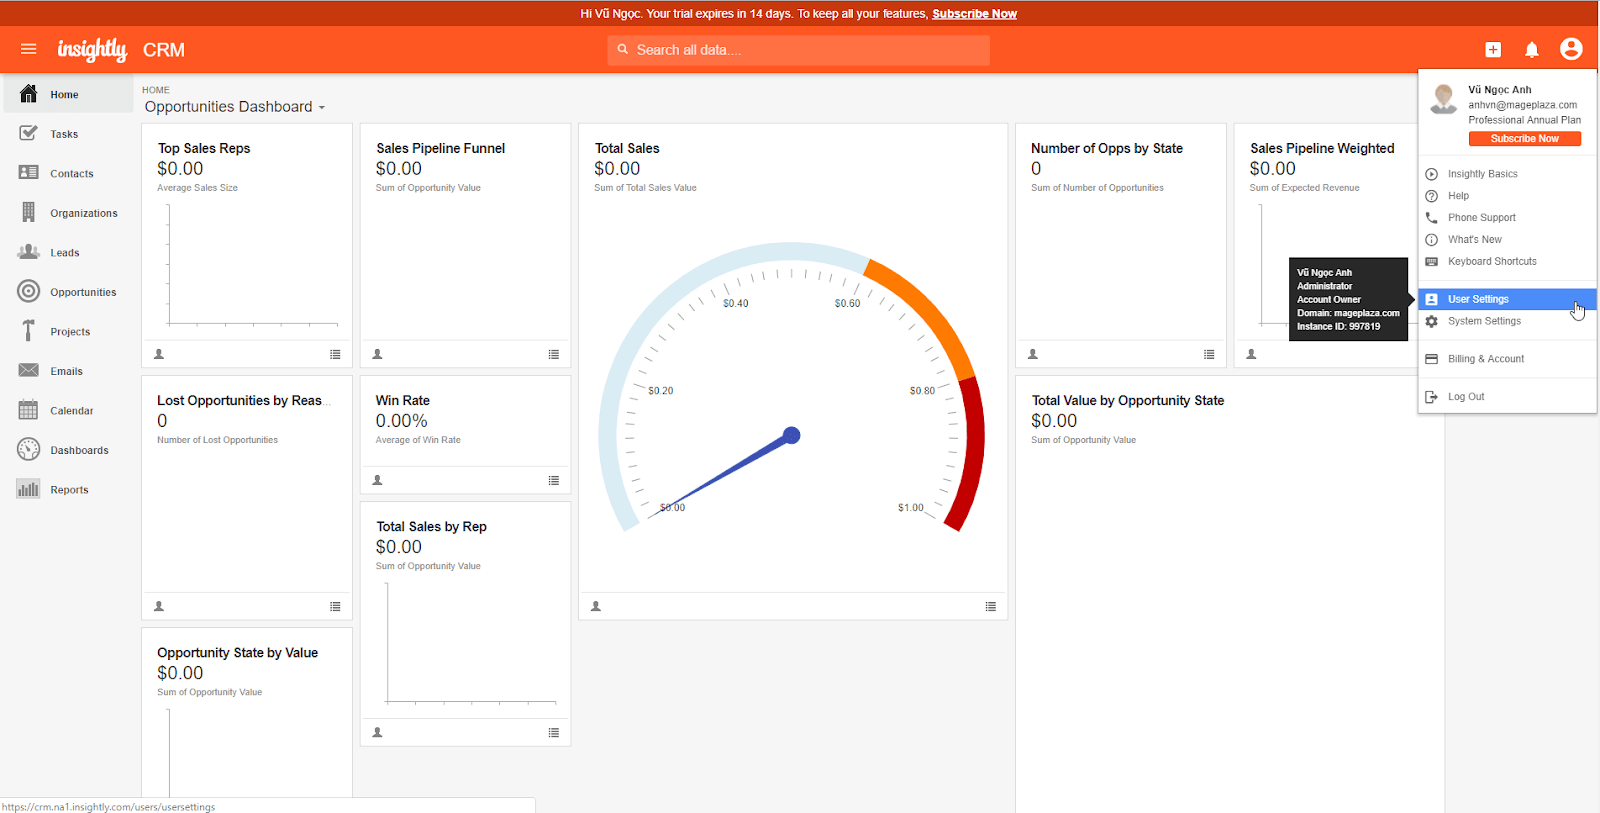This screenshot has height=813, width=1600.
Task: Focus the Search all data field
Action: point(798,50)
